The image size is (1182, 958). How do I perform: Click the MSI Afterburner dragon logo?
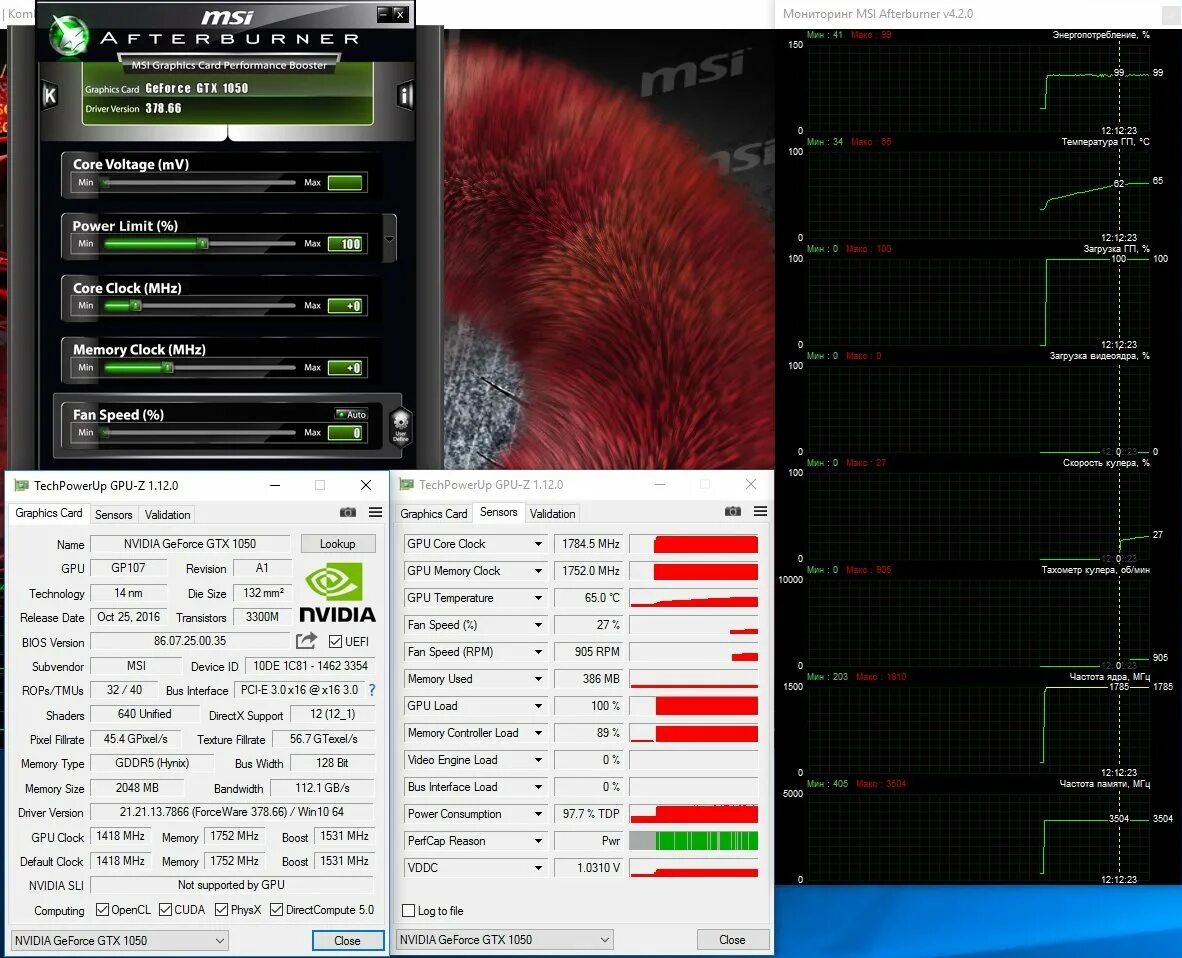point(69,35)
